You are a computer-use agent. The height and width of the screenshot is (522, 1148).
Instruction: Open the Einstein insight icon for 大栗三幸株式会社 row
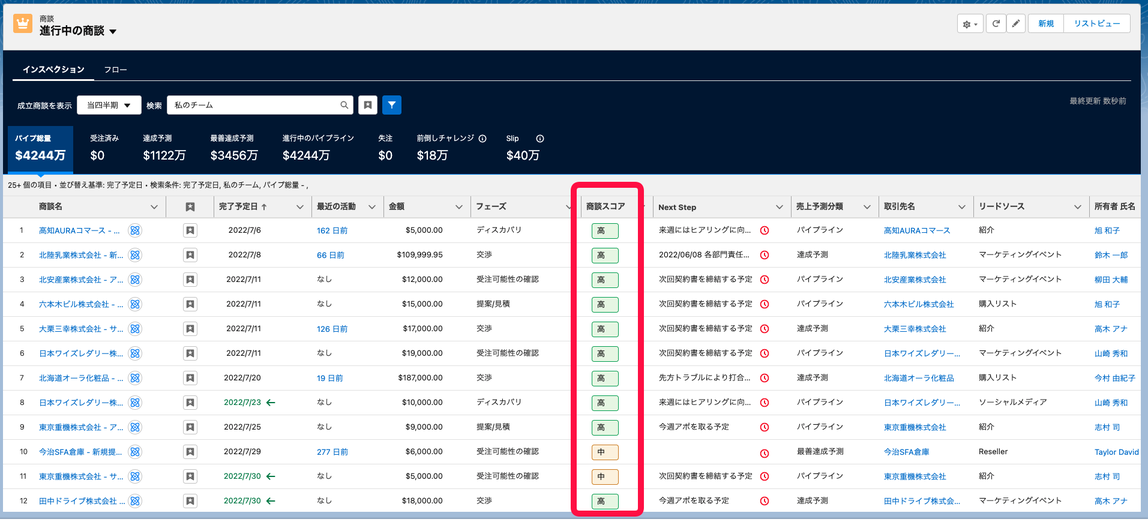135,329
